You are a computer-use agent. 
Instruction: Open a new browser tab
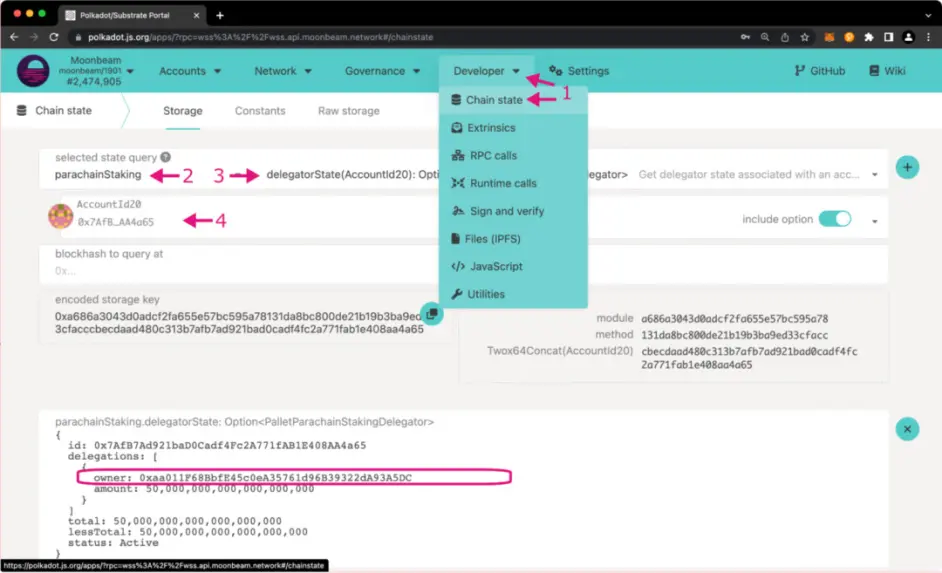[x=220, y=16]
